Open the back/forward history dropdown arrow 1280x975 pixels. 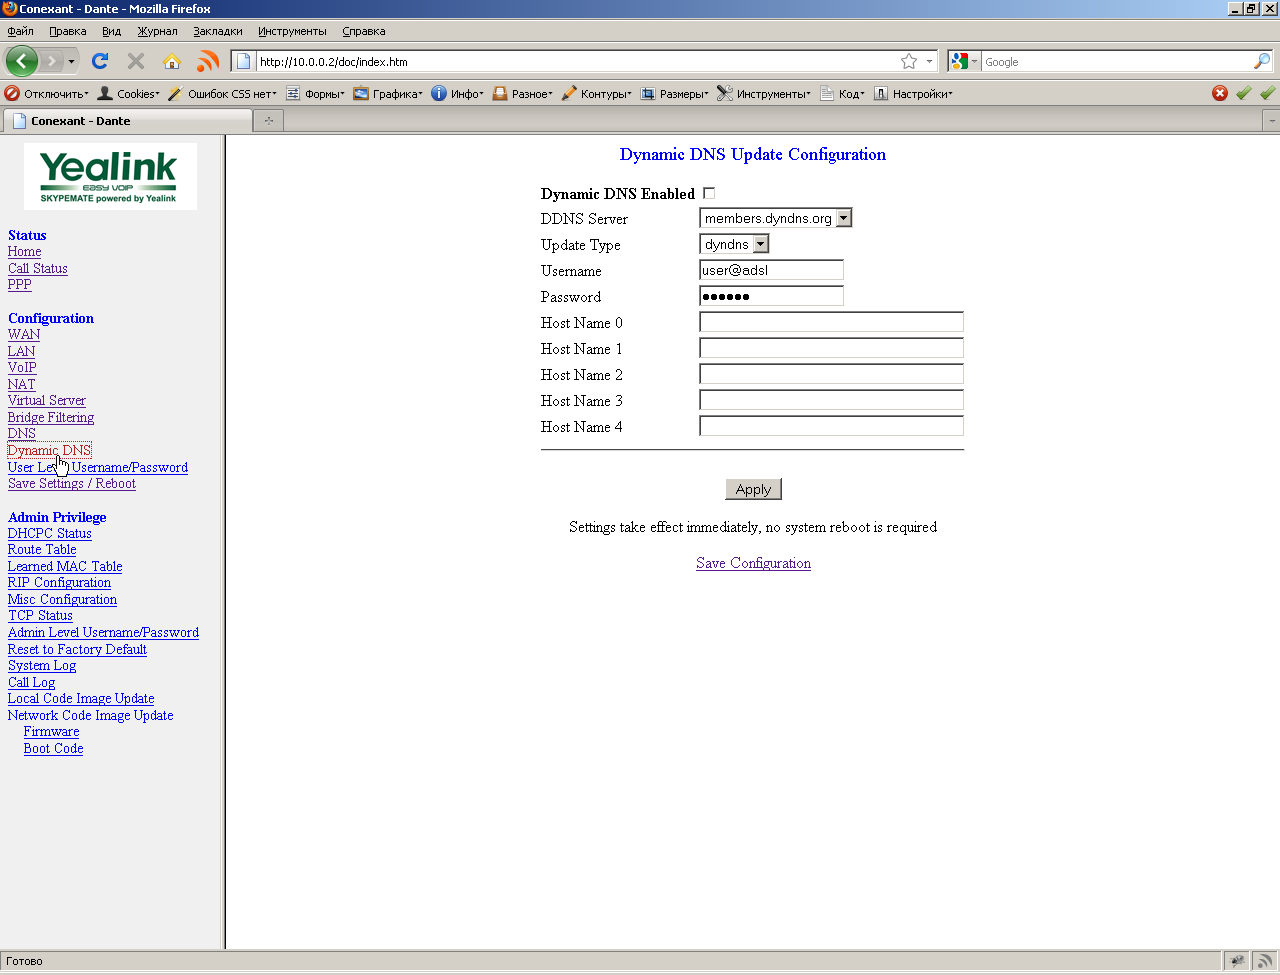click(x=71, y=62)
